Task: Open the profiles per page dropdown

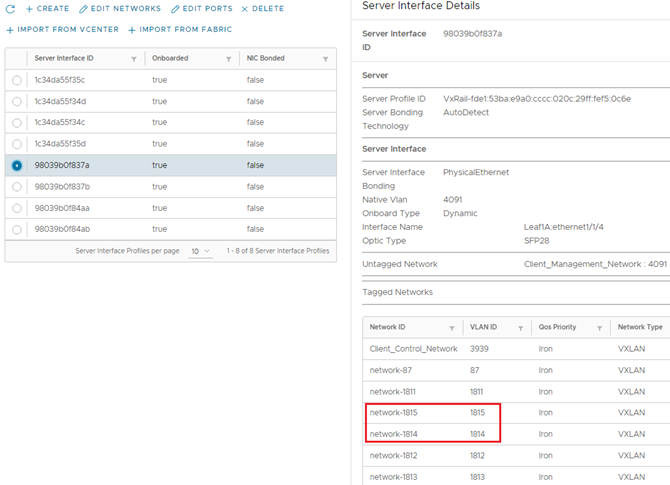Action: (x=200, y=251)
